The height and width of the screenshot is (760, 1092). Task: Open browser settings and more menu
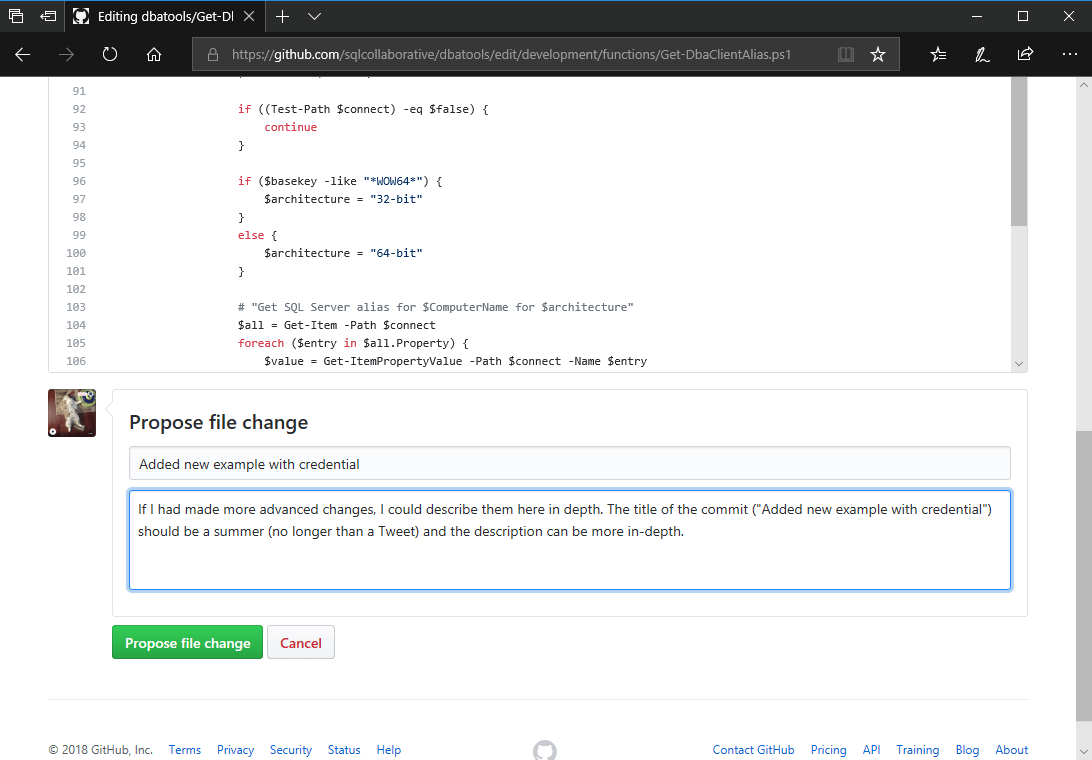tap(1068, 55)
